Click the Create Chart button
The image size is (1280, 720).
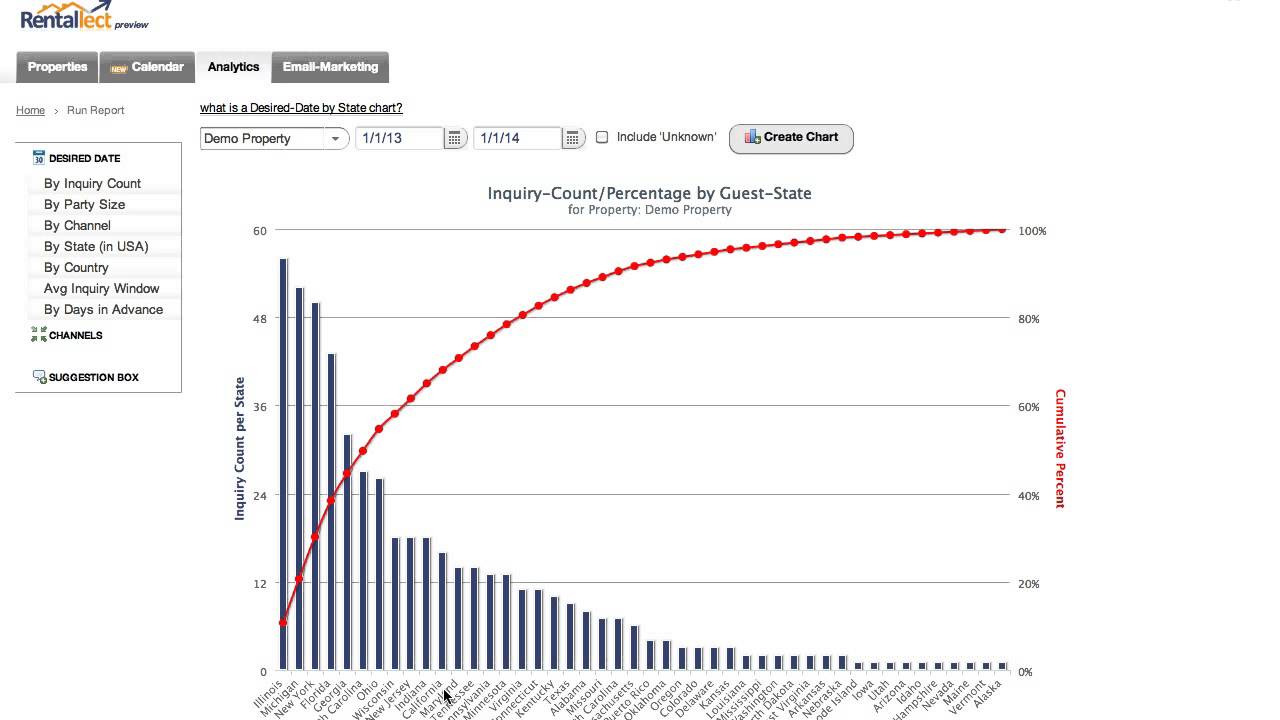click(x=791, y=138)
